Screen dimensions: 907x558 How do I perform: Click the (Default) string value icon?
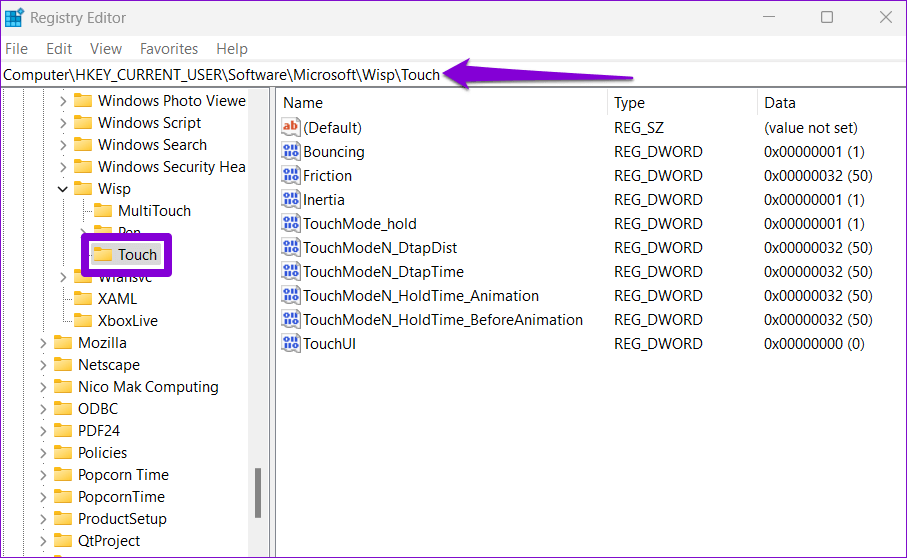click(291, 127)
